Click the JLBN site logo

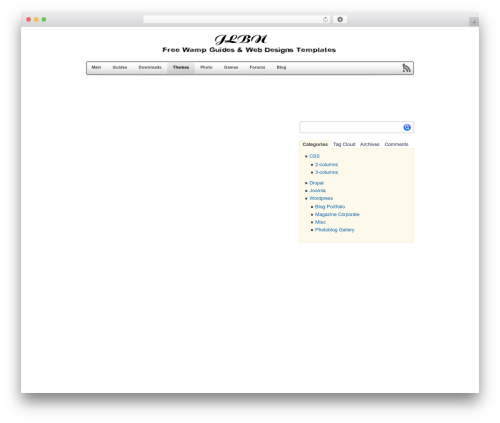tap(241, 39)
